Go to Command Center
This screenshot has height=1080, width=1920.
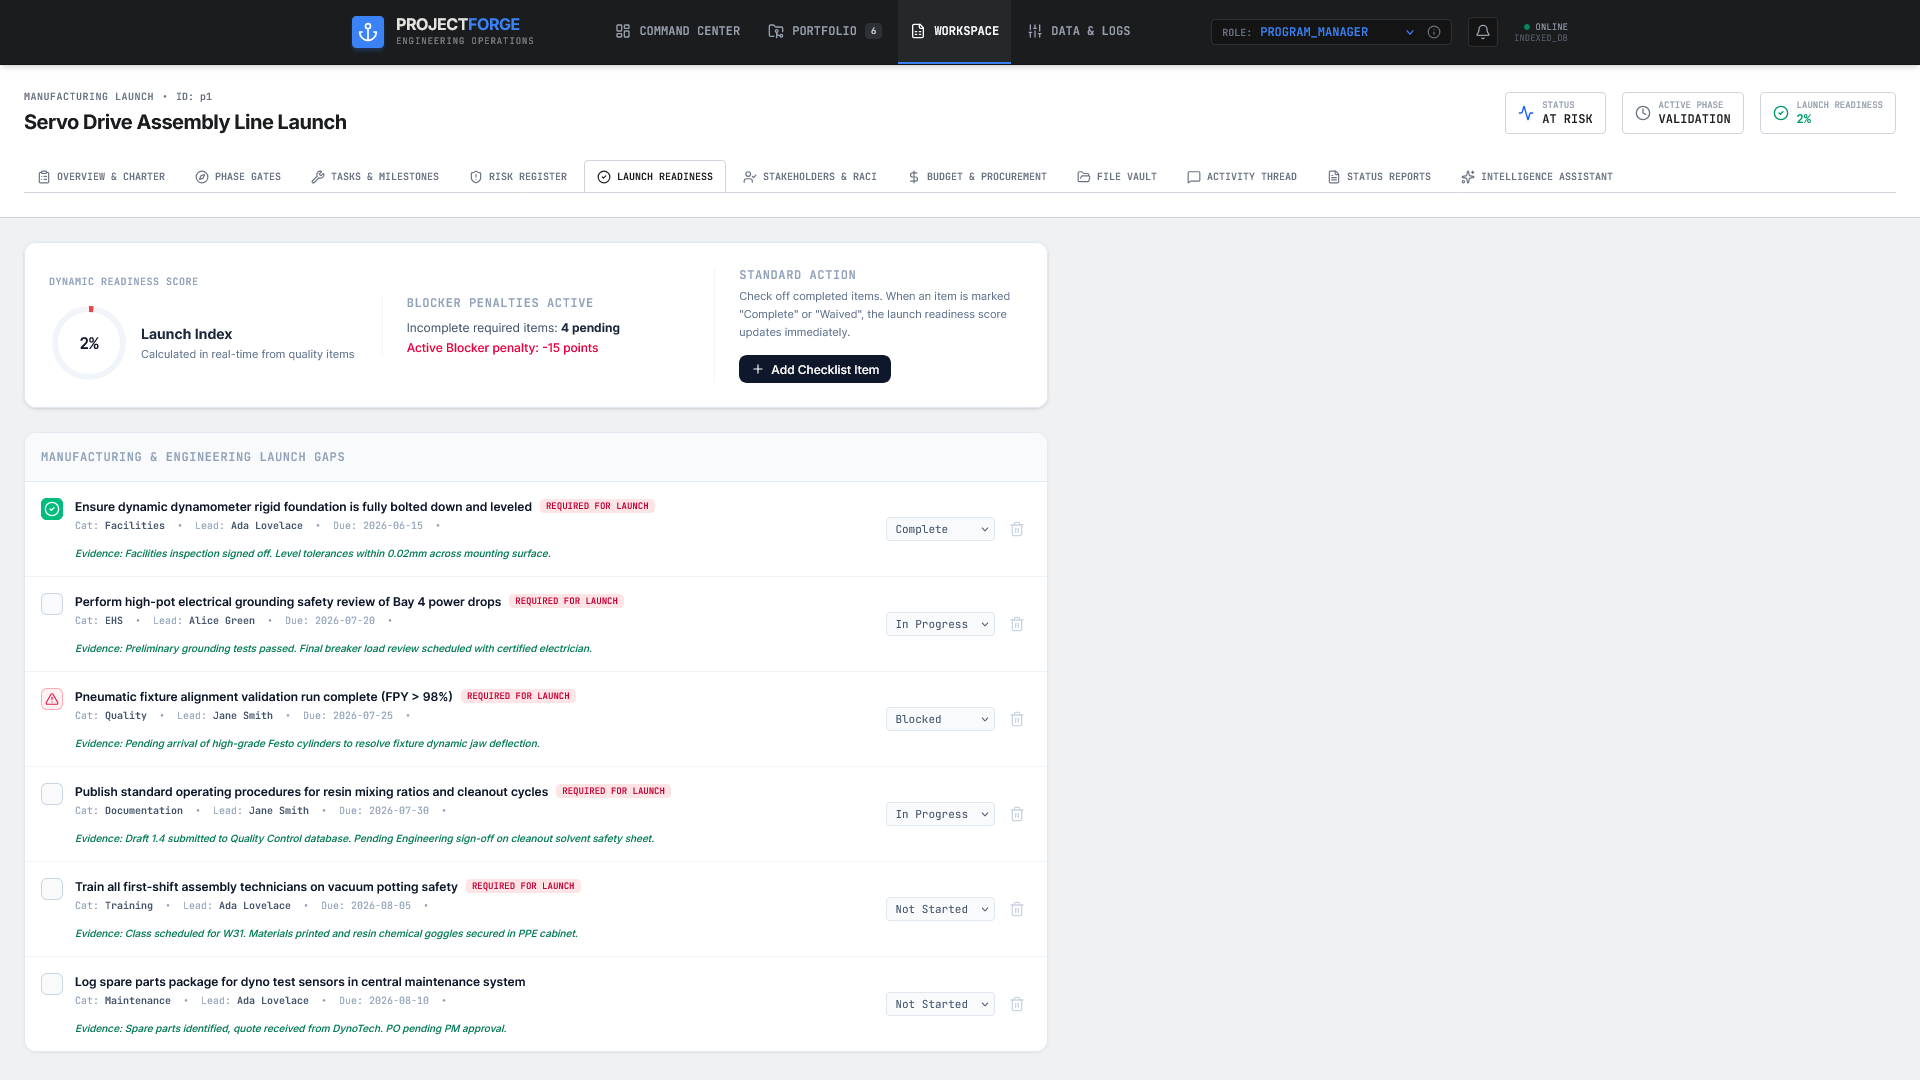[x=678, y=31]
